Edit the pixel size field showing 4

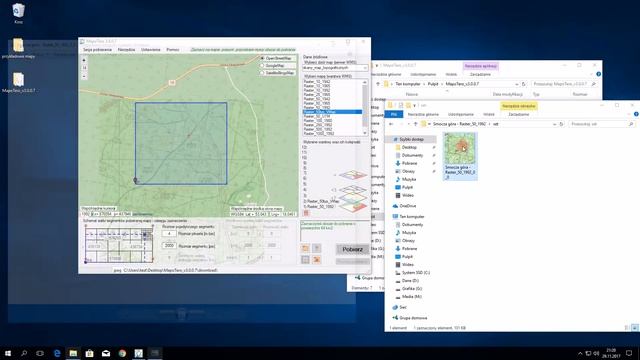(x=169, y=234)
